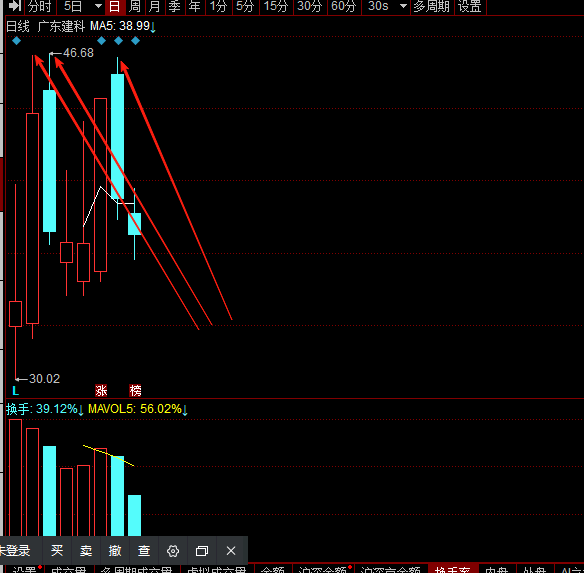Switch to weekly 周 period
Image resolution: width=584 pixels, height=573 pixels.
(134, 6)
